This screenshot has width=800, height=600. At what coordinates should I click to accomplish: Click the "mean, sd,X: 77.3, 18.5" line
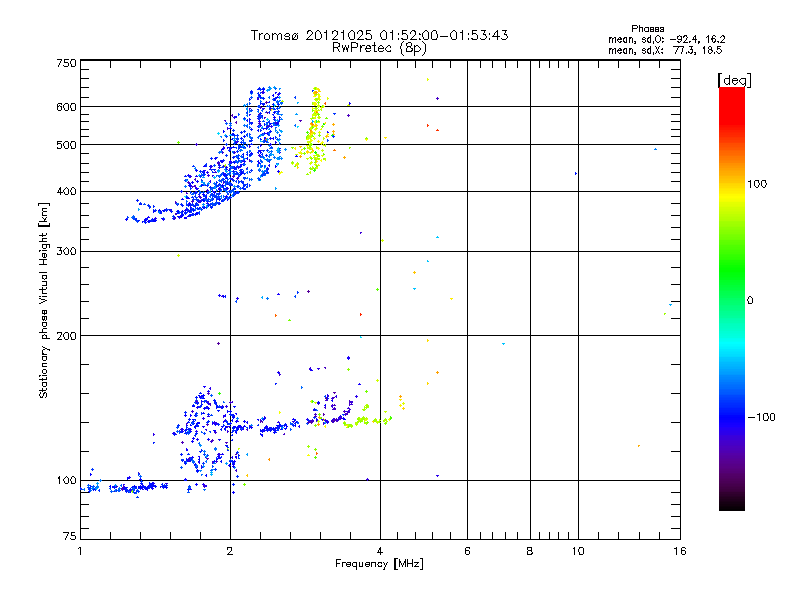pyautogui.click(x=665, y=51)
